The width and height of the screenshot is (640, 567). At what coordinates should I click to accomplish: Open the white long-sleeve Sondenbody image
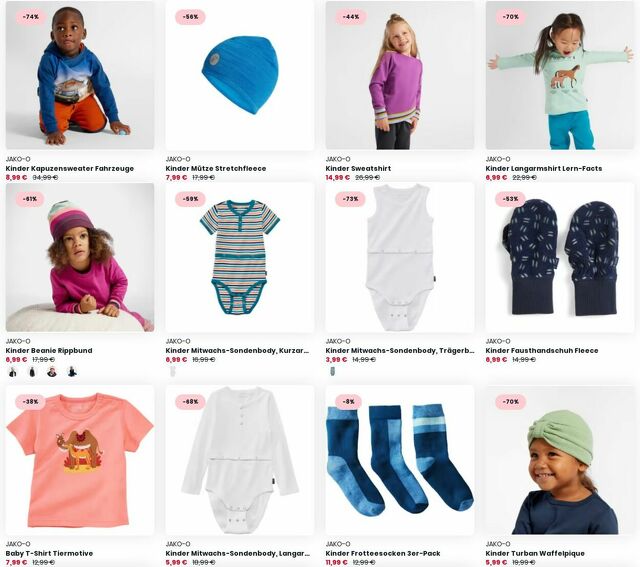coord(240,460)
